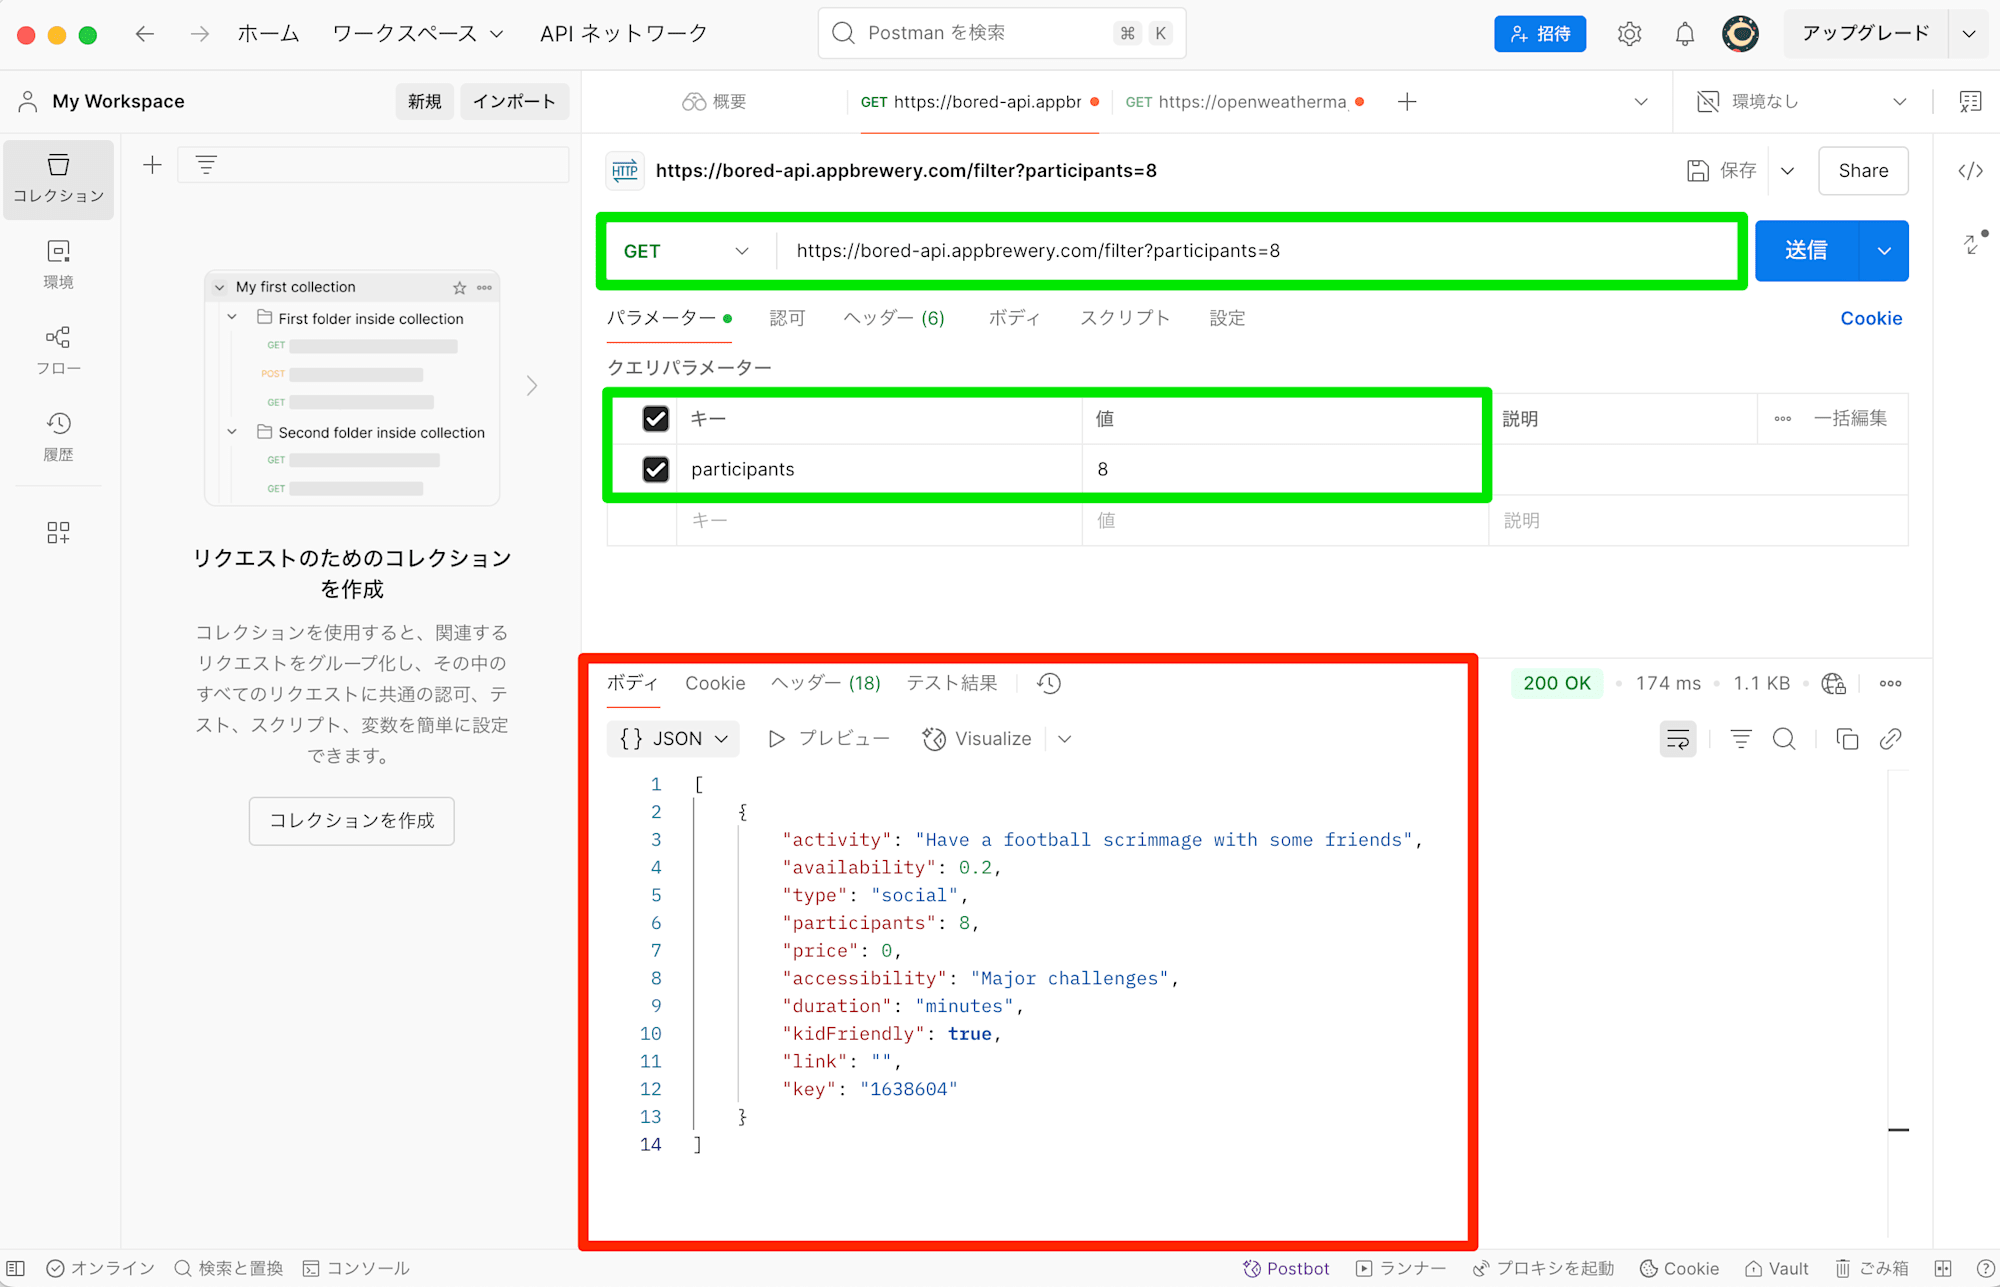
Task: Switch to the 認可 tab
Action: 787,318
